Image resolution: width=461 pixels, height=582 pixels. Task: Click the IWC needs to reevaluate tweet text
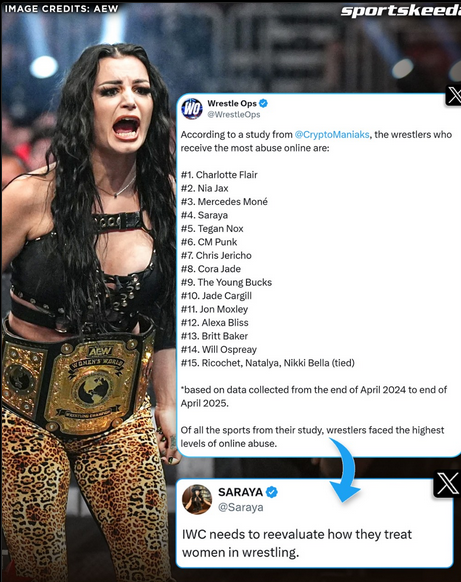(x=297, y=543)
